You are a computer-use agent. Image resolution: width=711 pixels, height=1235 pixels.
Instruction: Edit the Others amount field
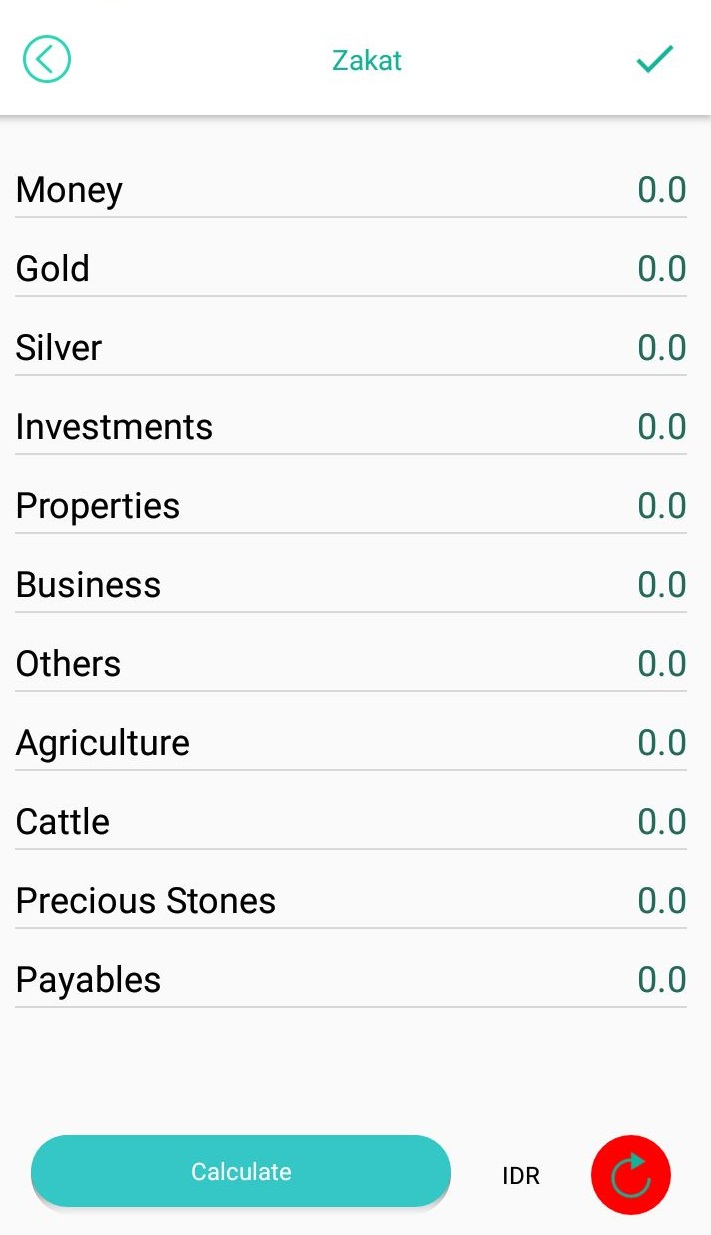coord(661,664)
